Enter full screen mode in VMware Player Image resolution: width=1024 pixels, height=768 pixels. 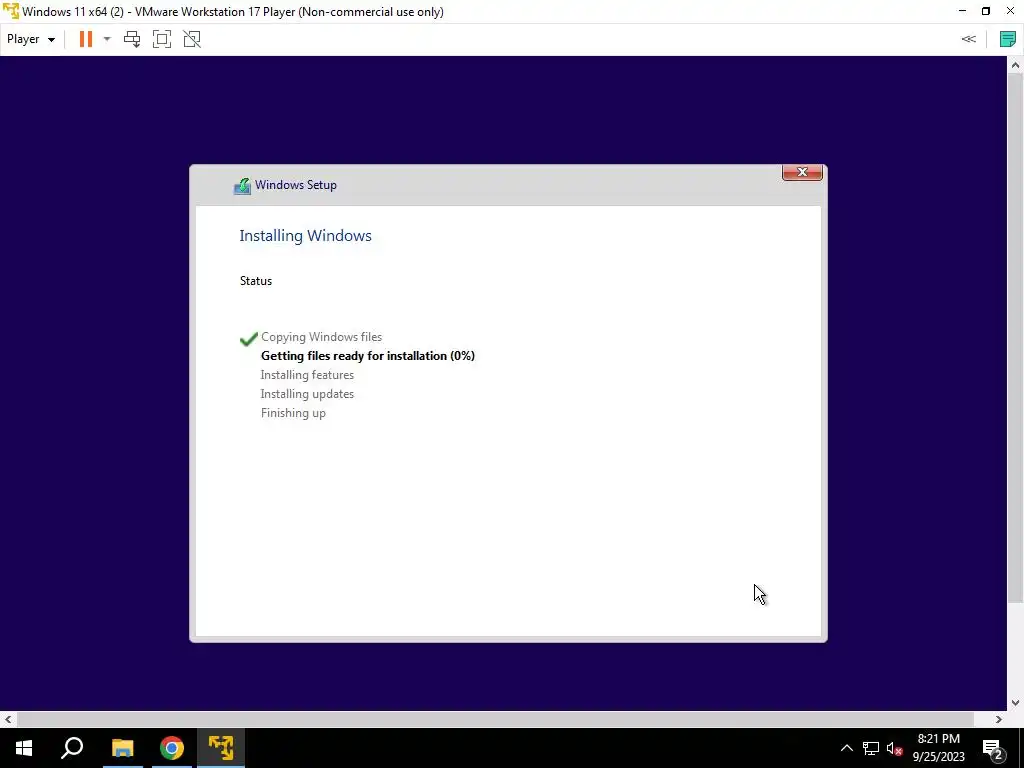[162, 39]
